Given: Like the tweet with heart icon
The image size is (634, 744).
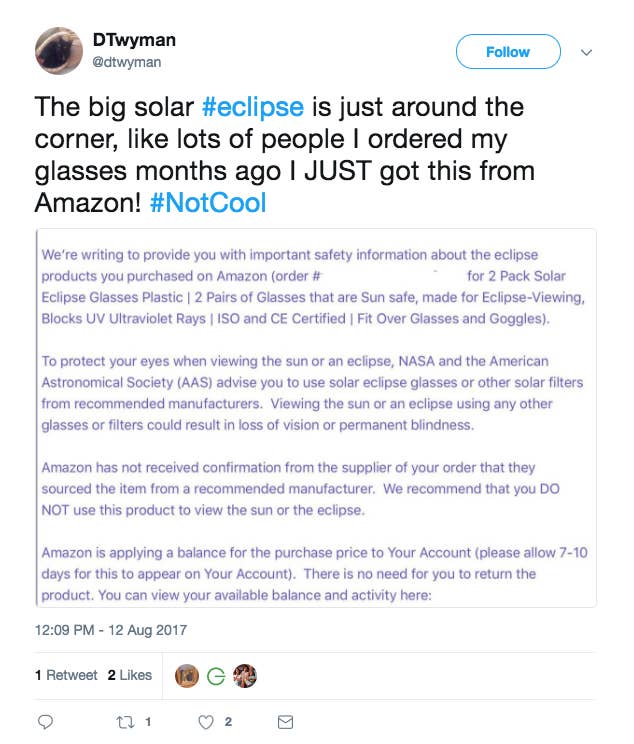Looking at the screenshot, I should (205, 722).
